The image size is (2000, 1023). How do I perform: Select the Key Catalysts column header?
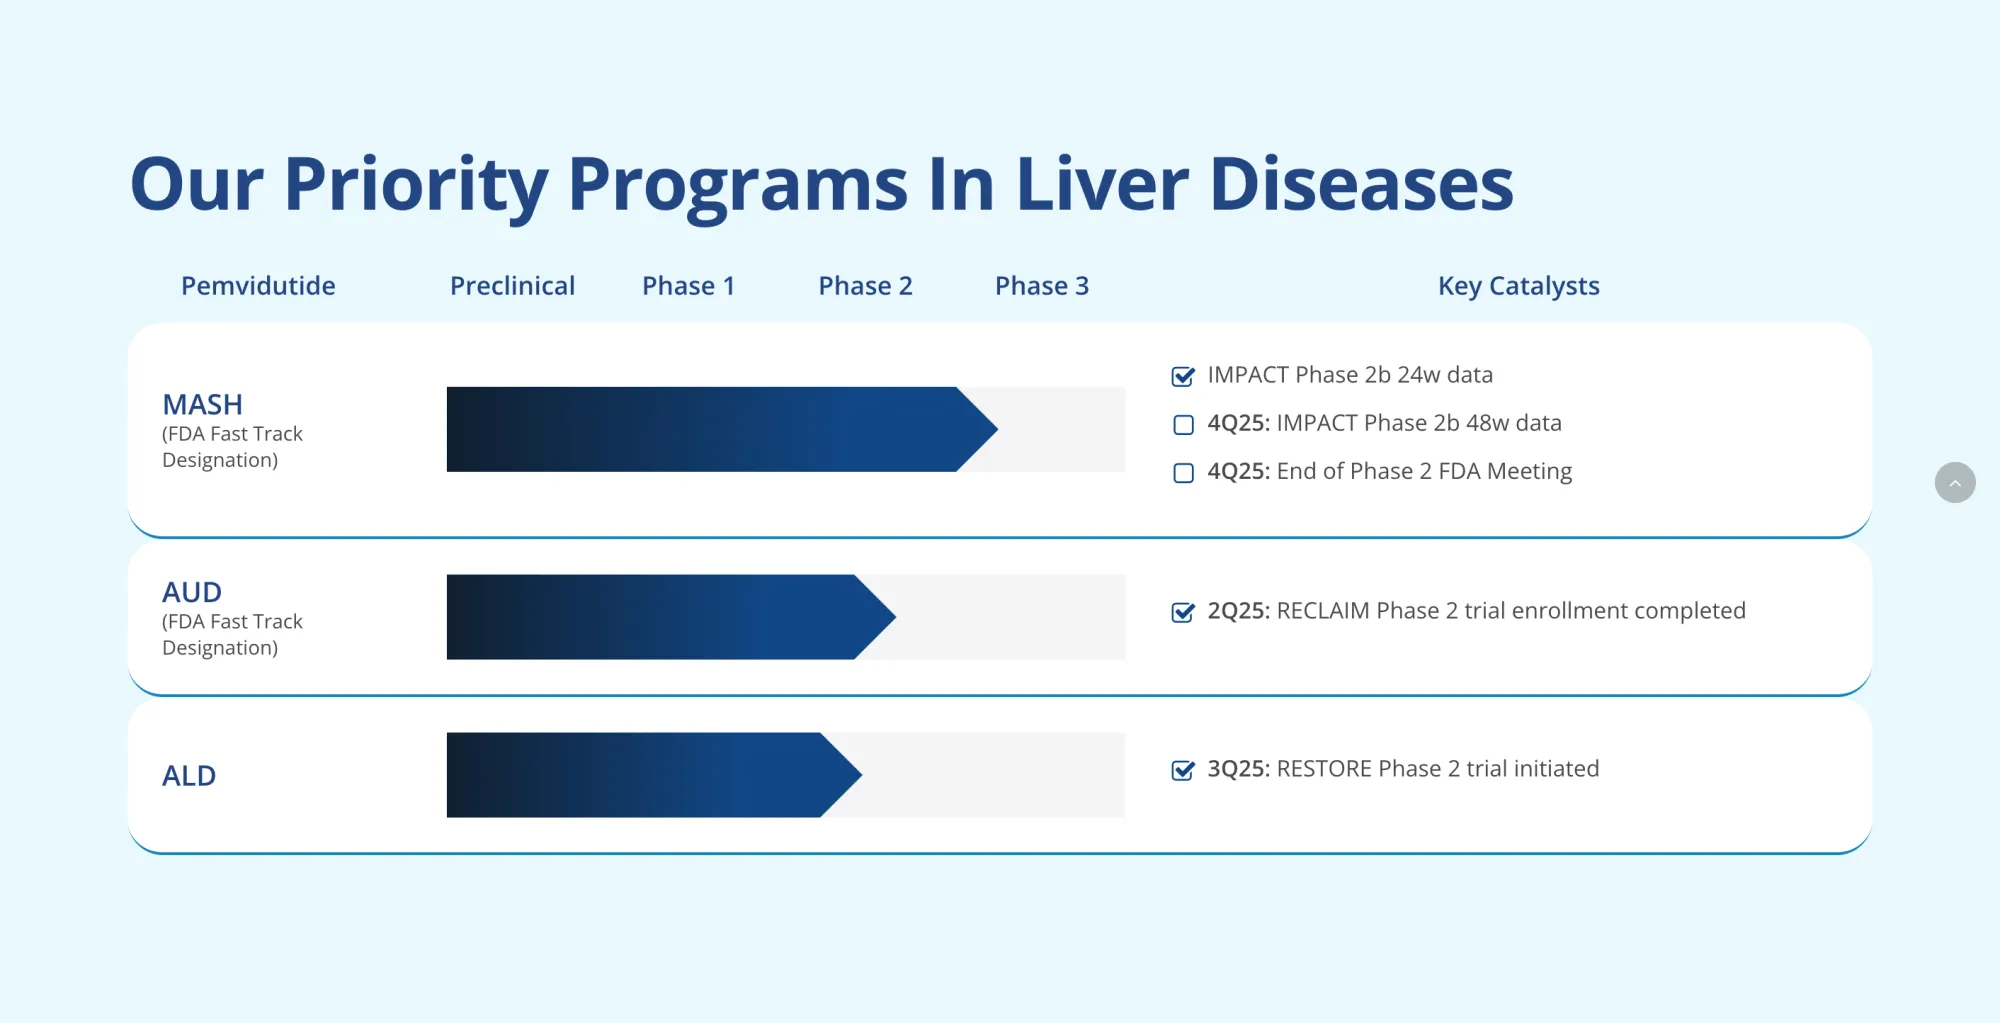(1518, 286)
